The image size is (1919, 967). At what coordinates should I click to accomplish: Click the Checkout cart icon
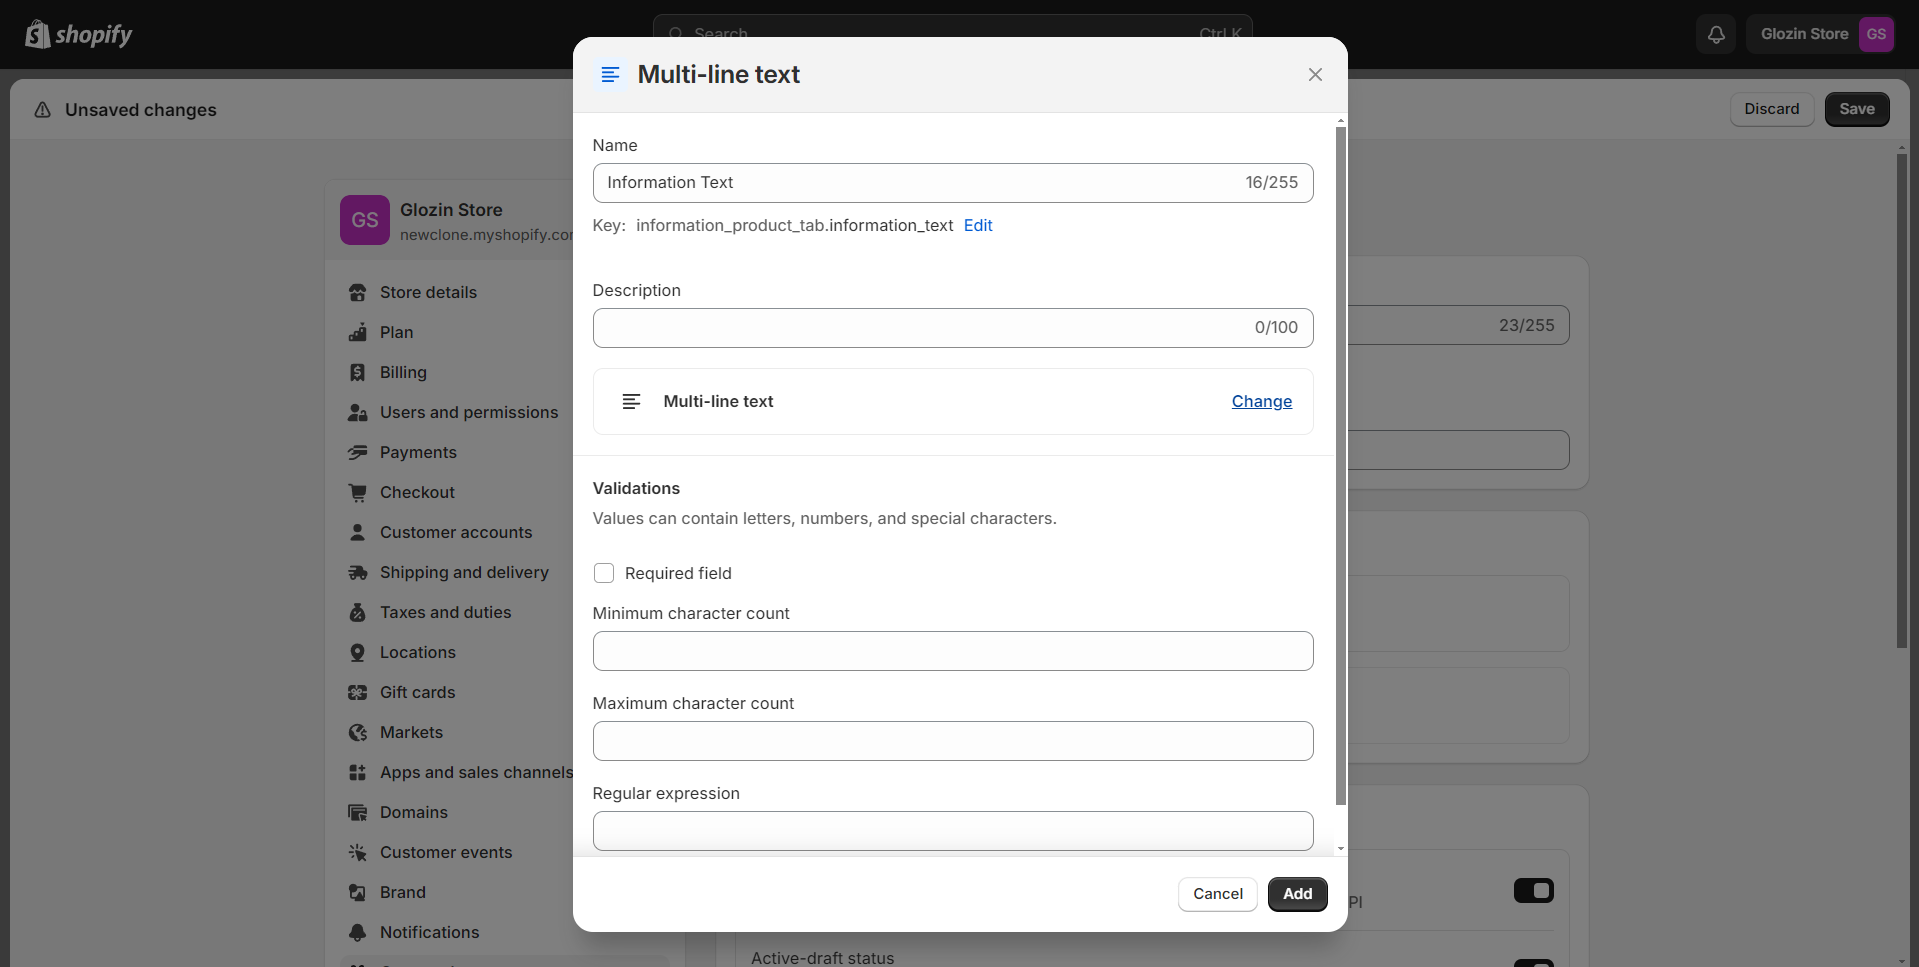[x=357, y=492]
